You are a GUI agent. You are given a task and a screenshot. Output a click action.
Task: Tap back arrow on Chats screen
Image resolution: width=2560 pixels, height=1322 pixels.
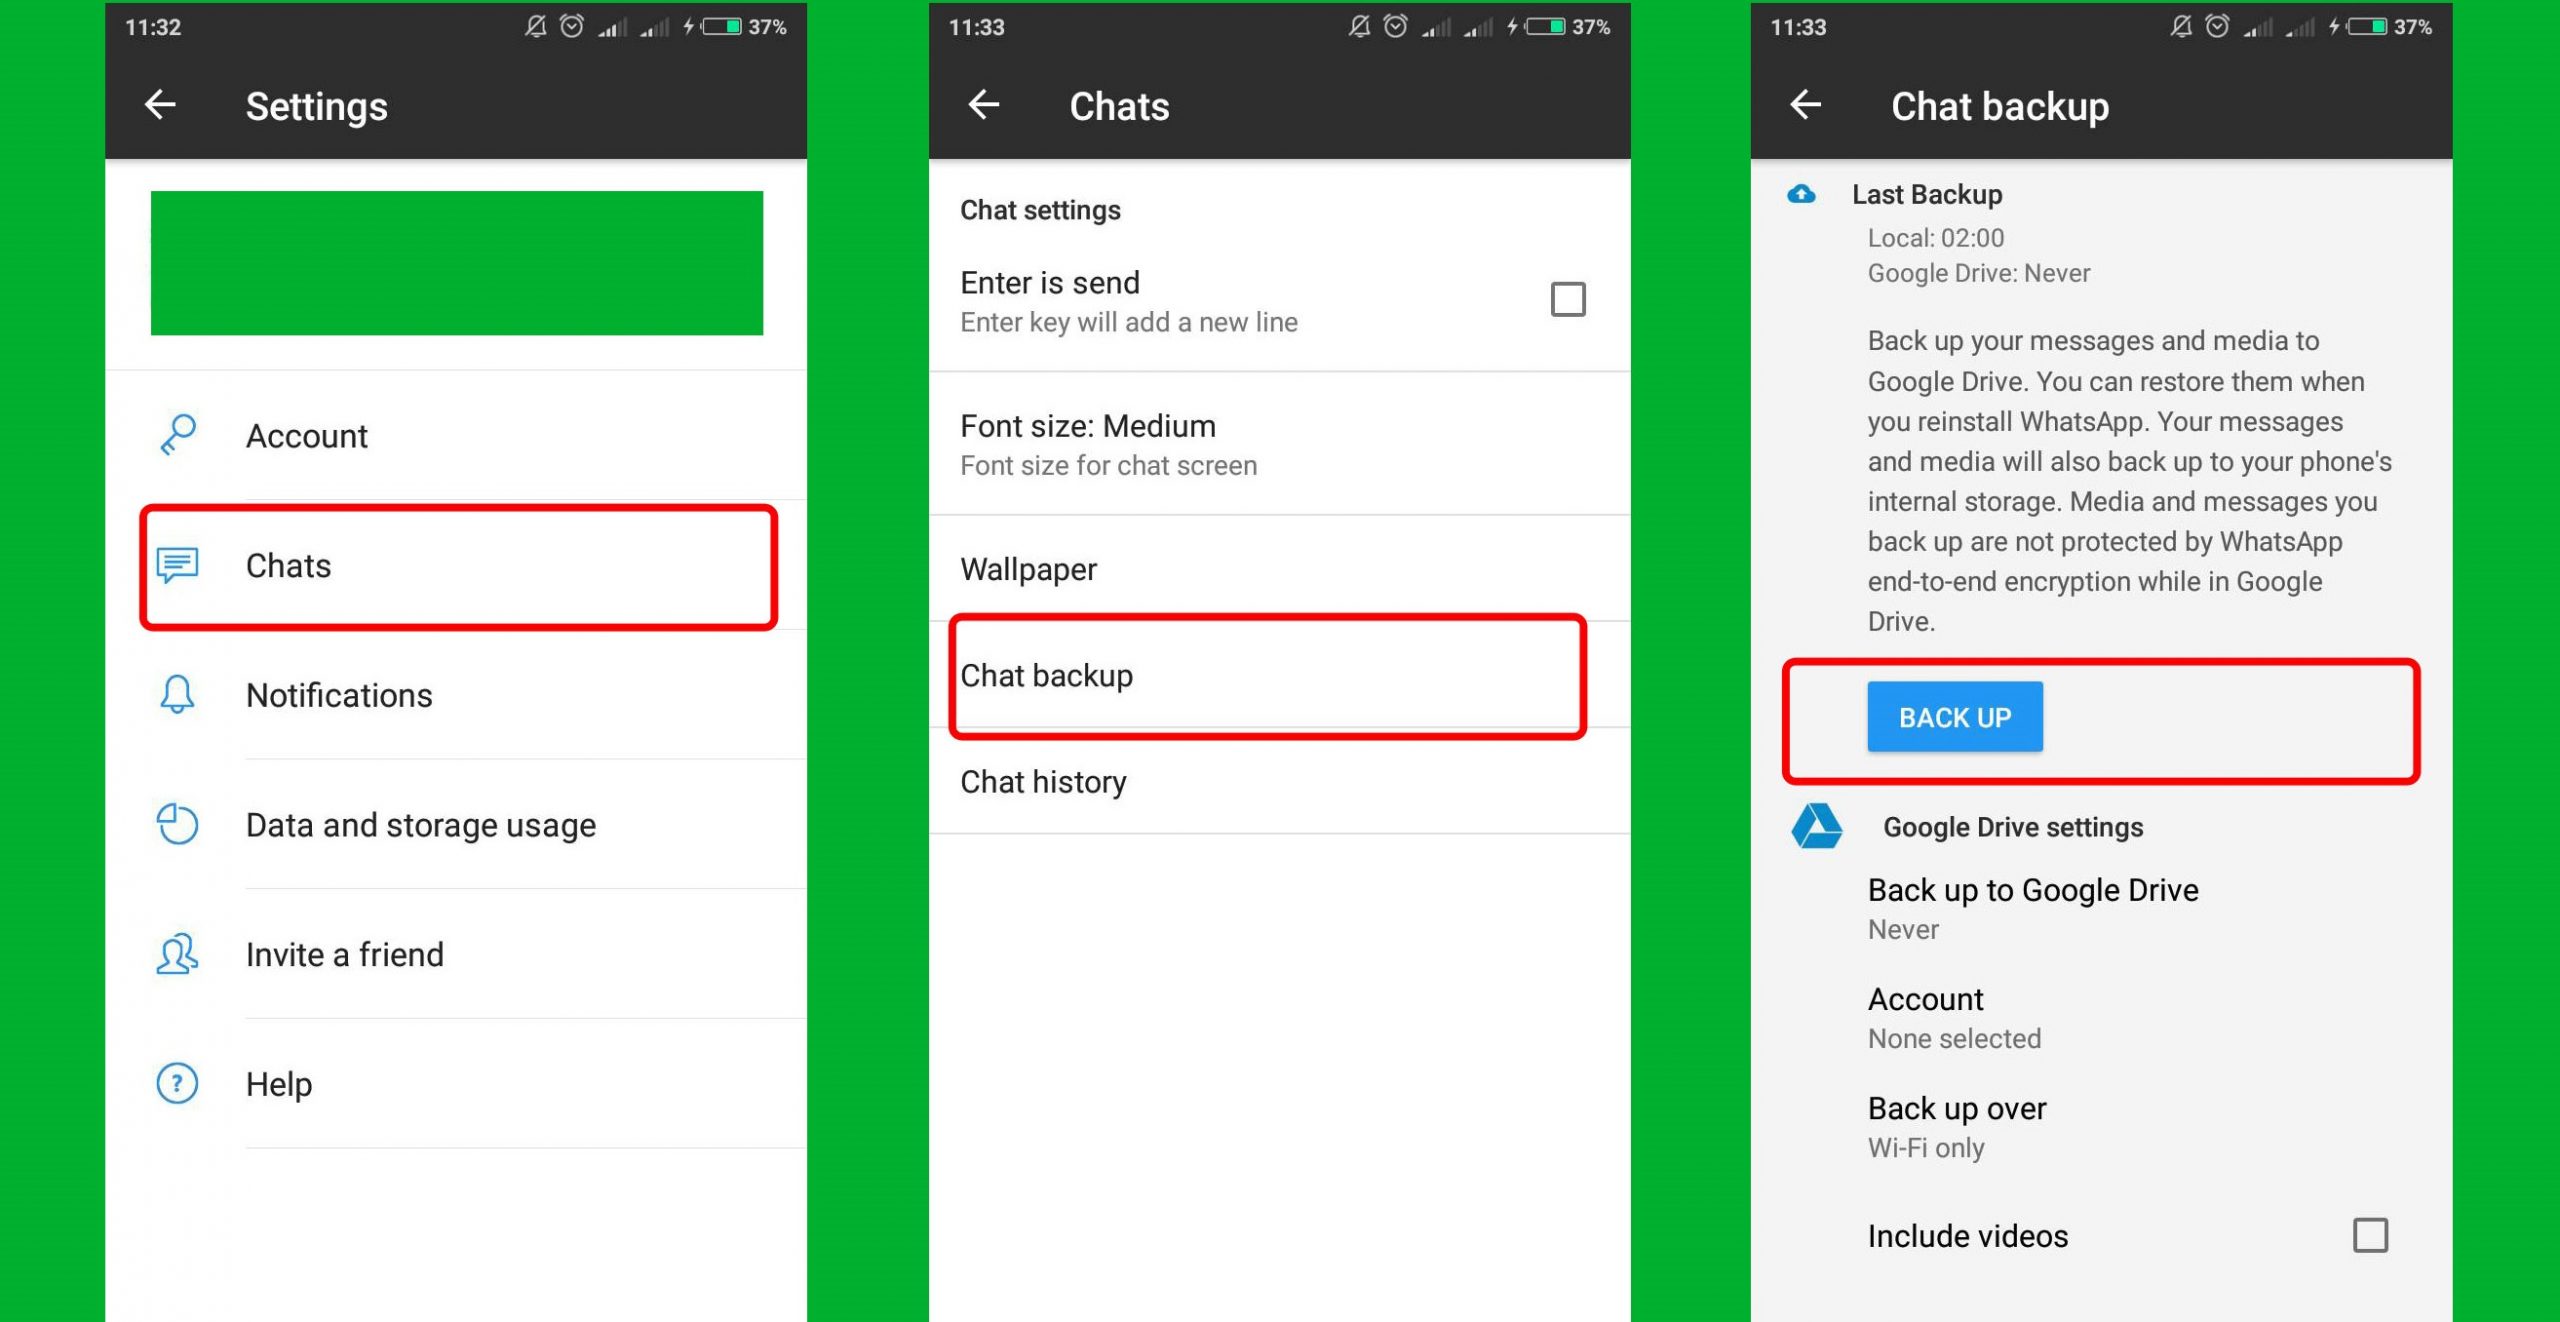click(984, 105)
